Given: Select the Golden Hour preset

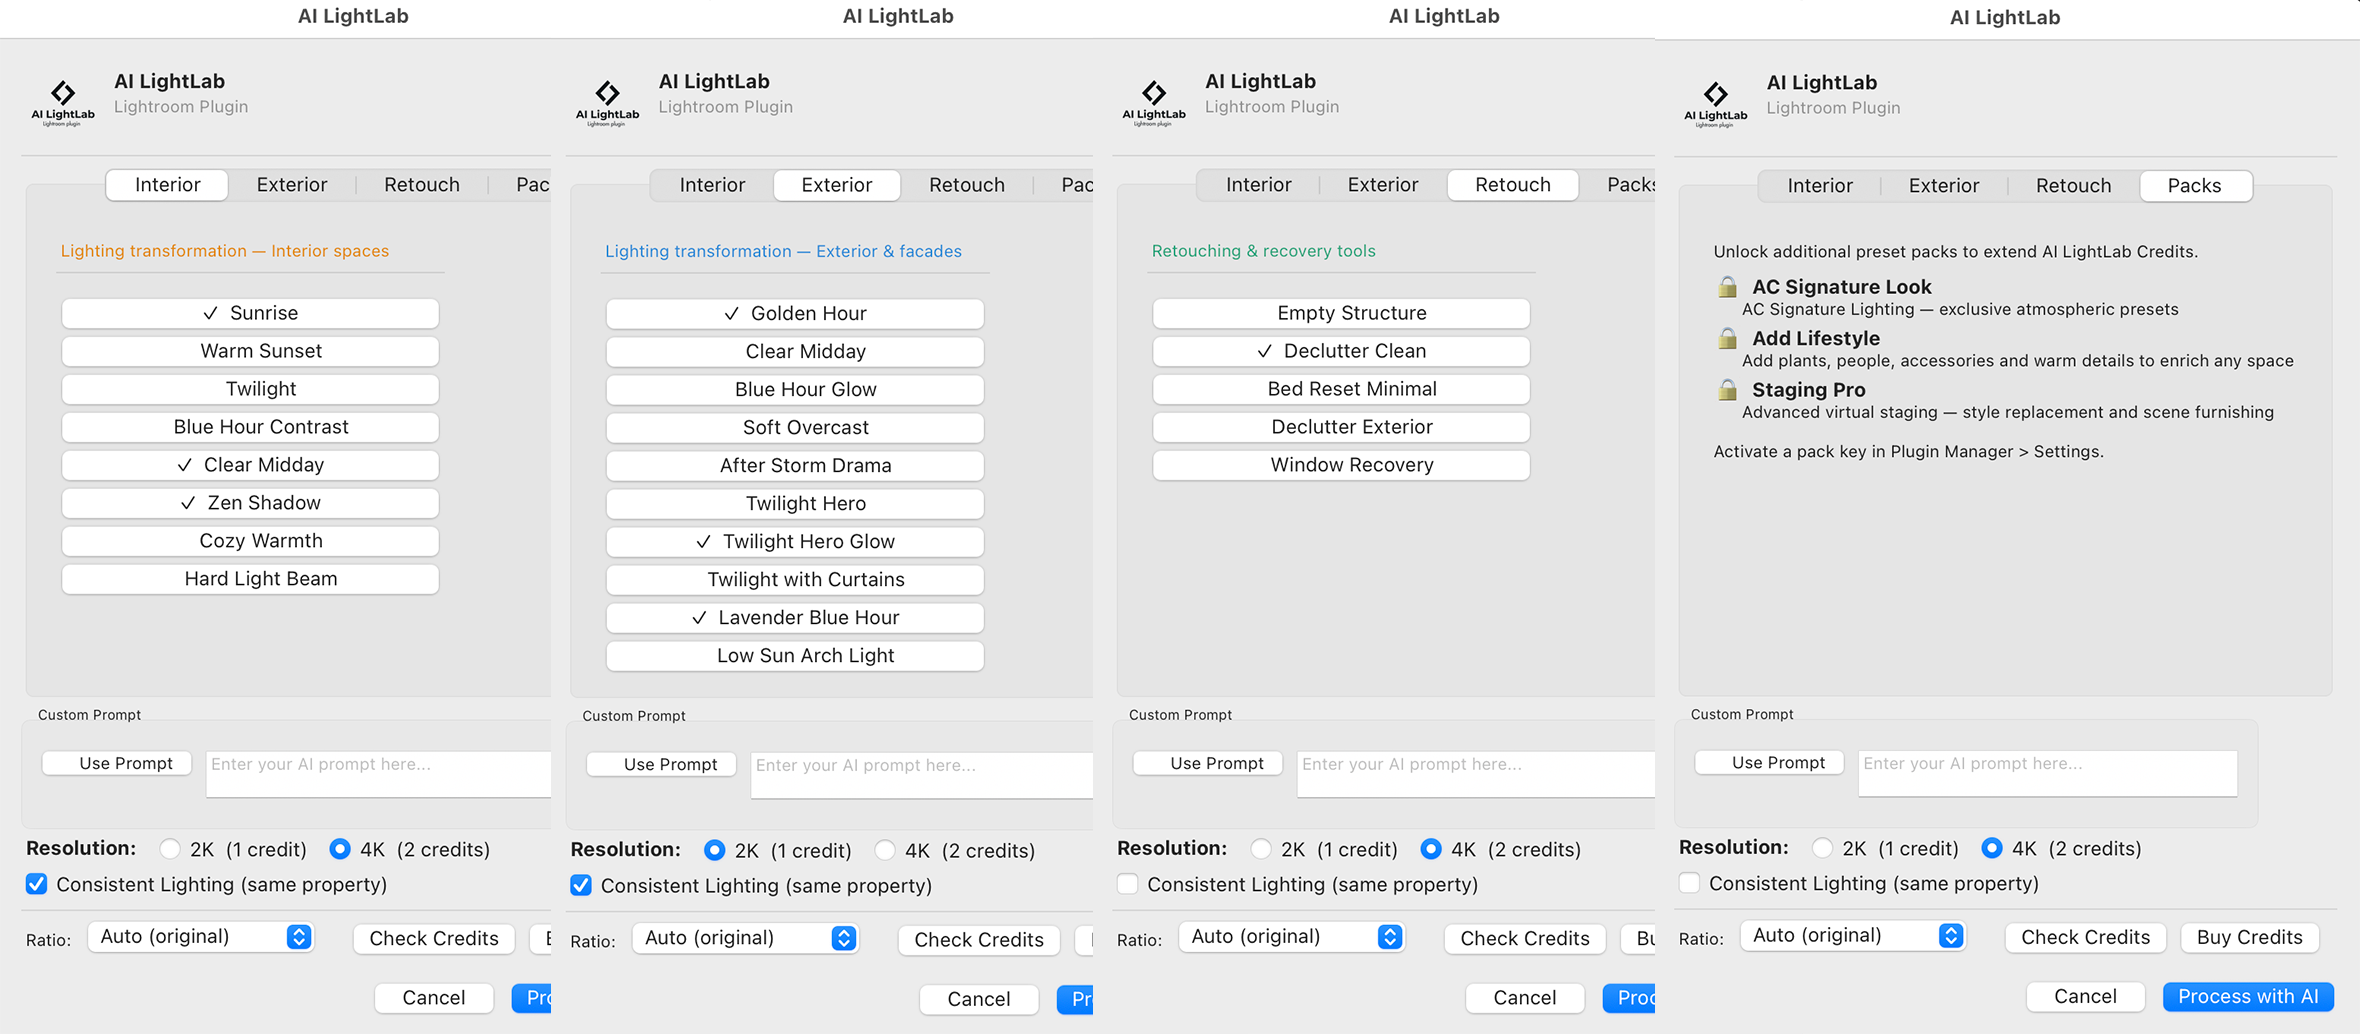Looking at the screenshot, I should click(794, 312).
